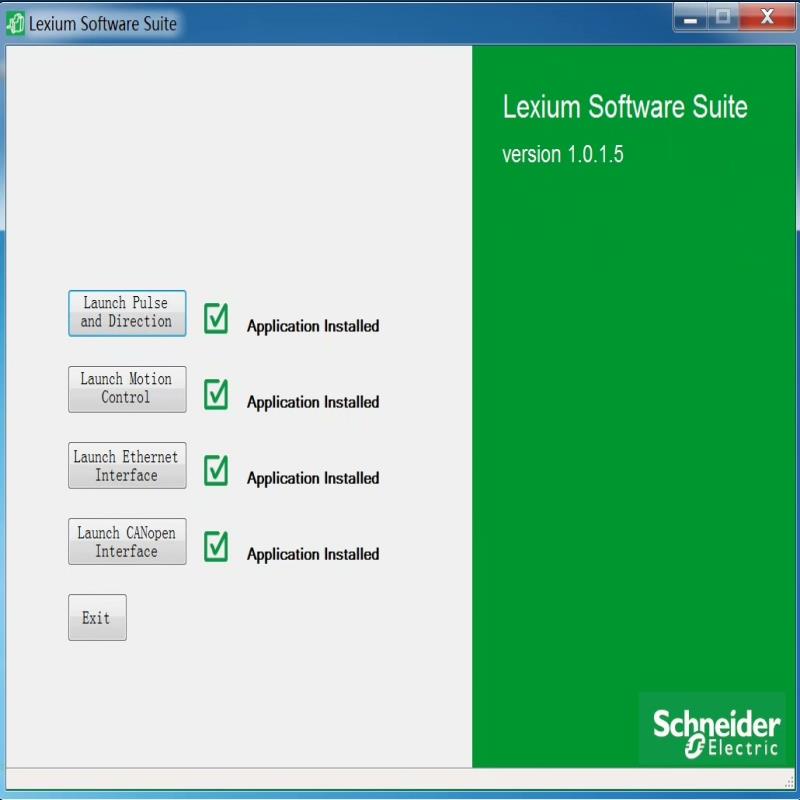Exit the Lexium Software Suite
This screenshot has width=800, height=800.
(97, 617)
